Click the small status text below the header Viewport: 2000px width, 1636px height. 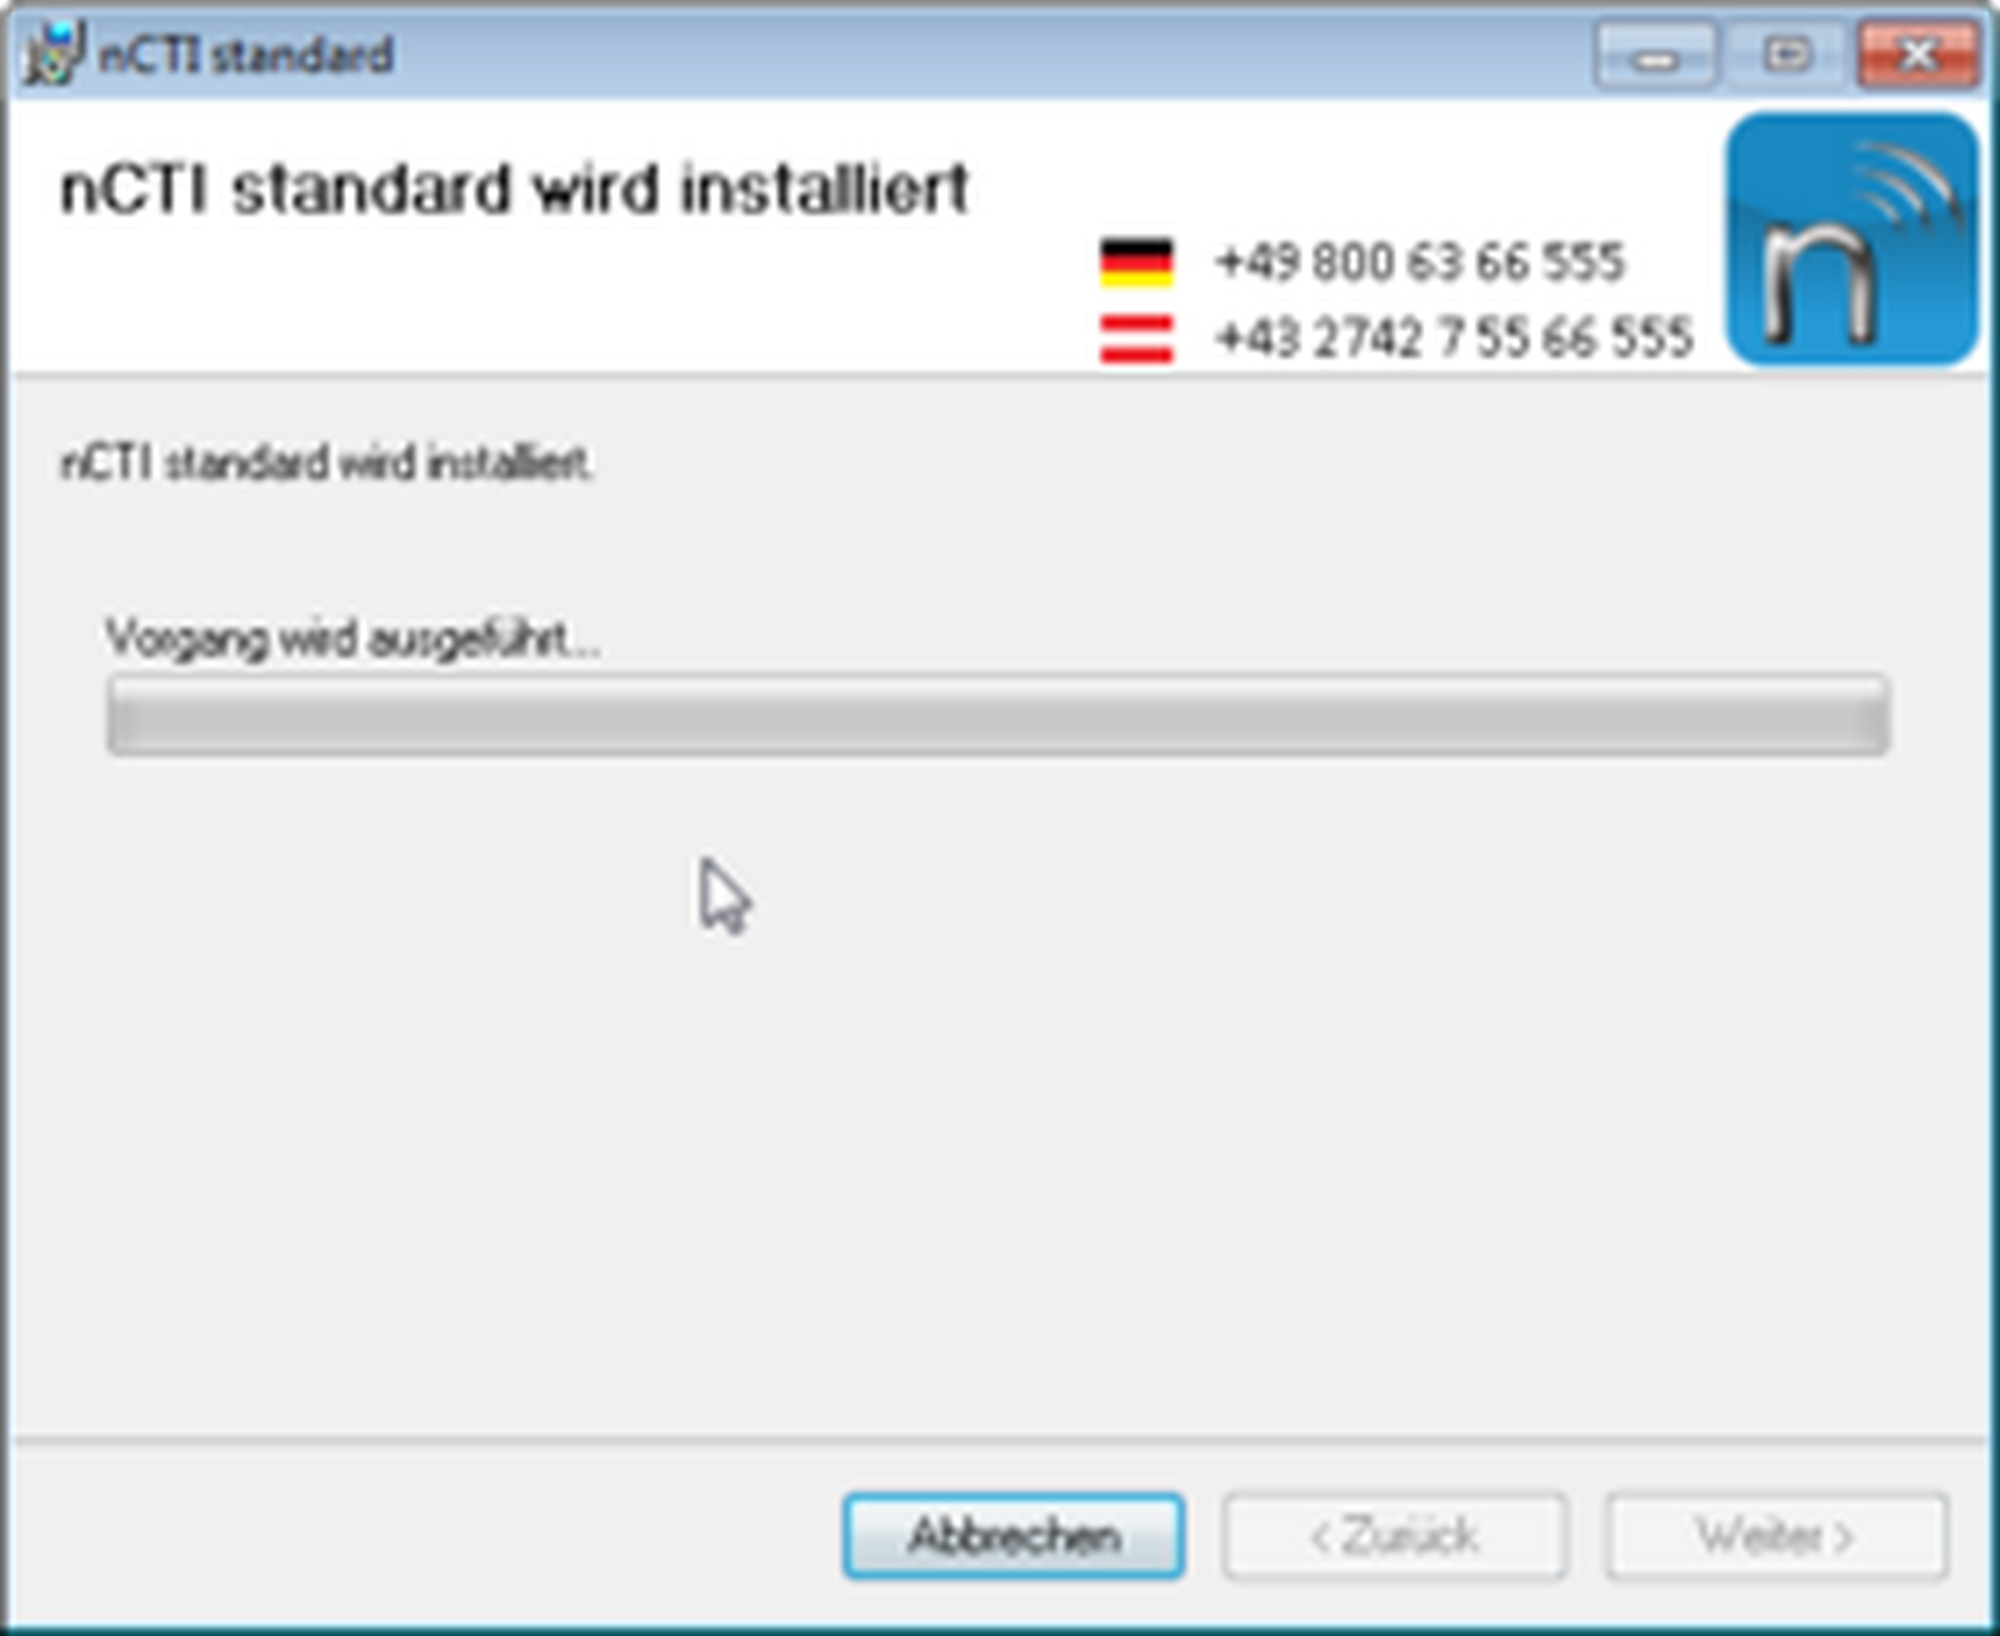point(327,464)
